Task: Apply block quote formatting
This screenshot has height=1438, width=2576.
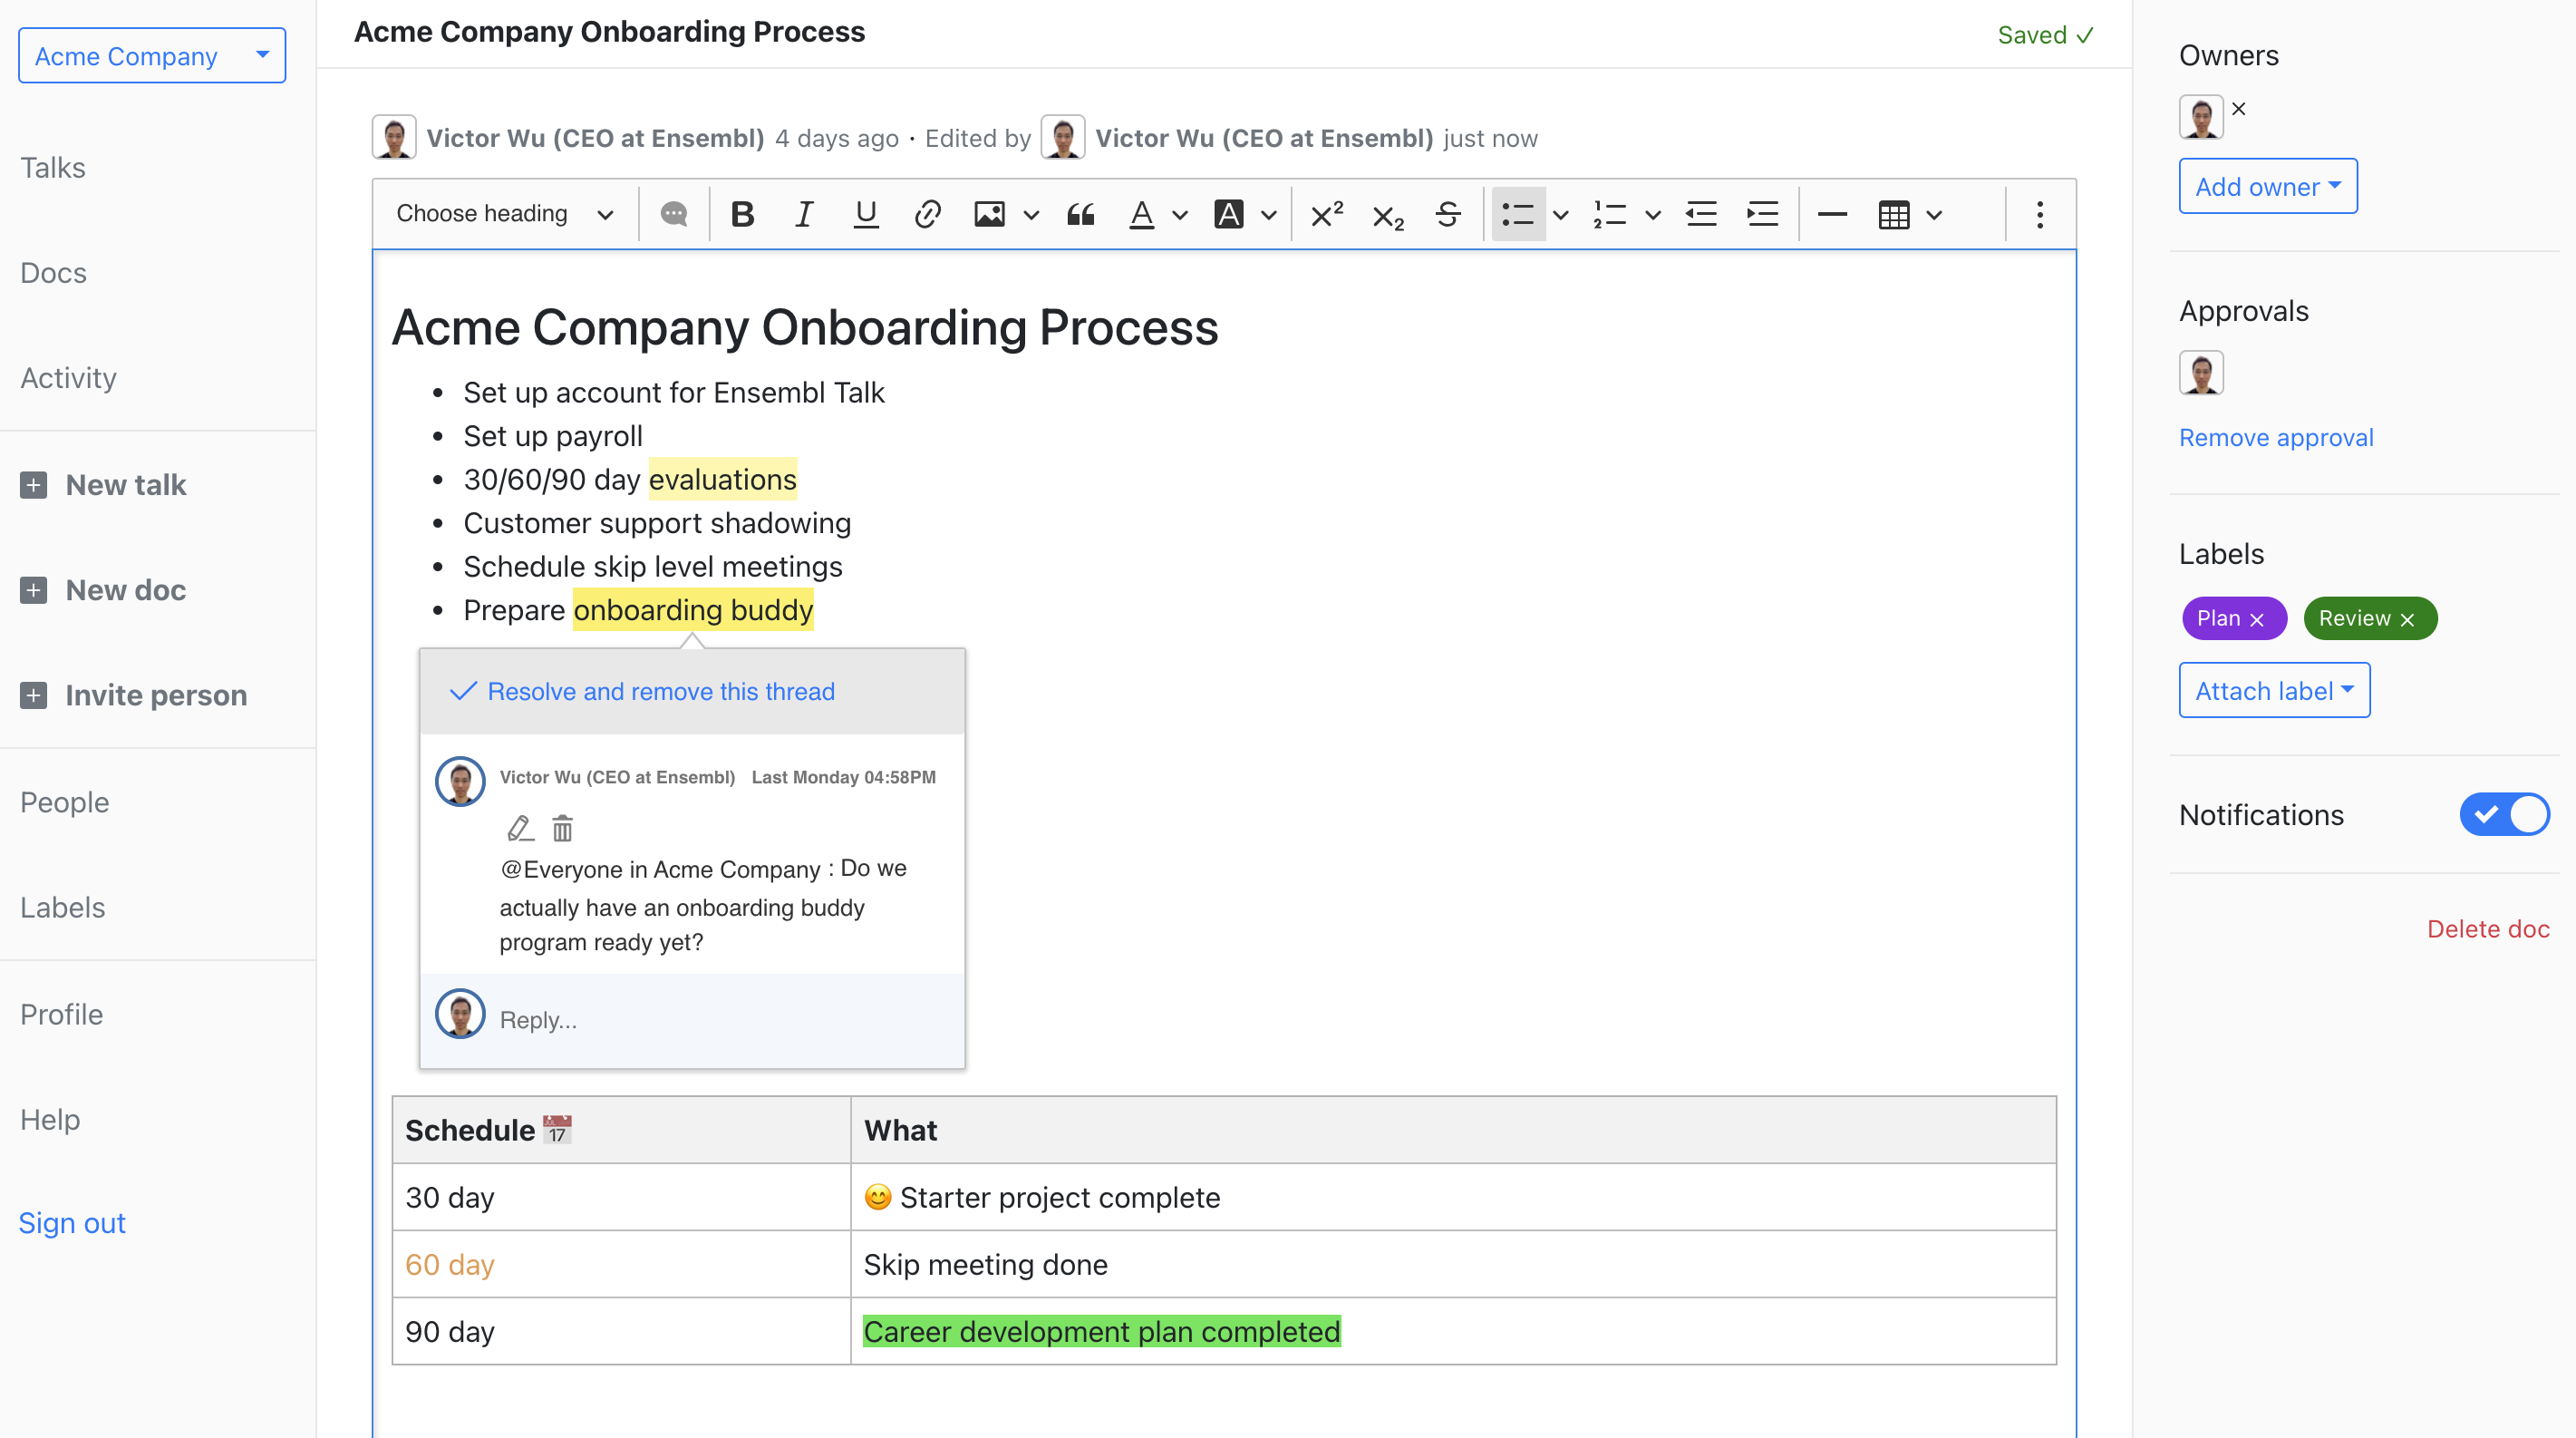Action: click(x=1080, y=214)
